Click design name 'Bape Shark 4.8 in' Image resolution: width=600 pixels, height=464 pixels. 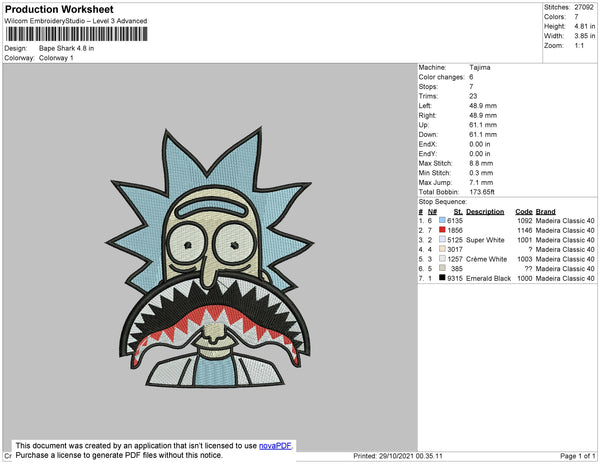point(66,48)
